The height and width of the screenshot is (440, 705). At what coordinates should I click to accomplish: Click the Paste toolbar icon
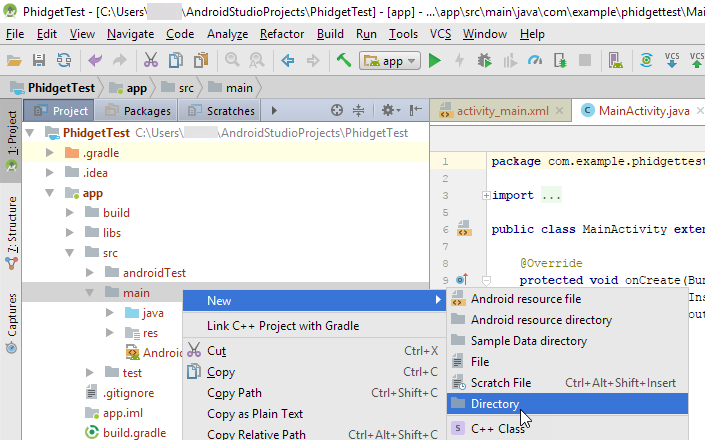click(x=201, y=60)
